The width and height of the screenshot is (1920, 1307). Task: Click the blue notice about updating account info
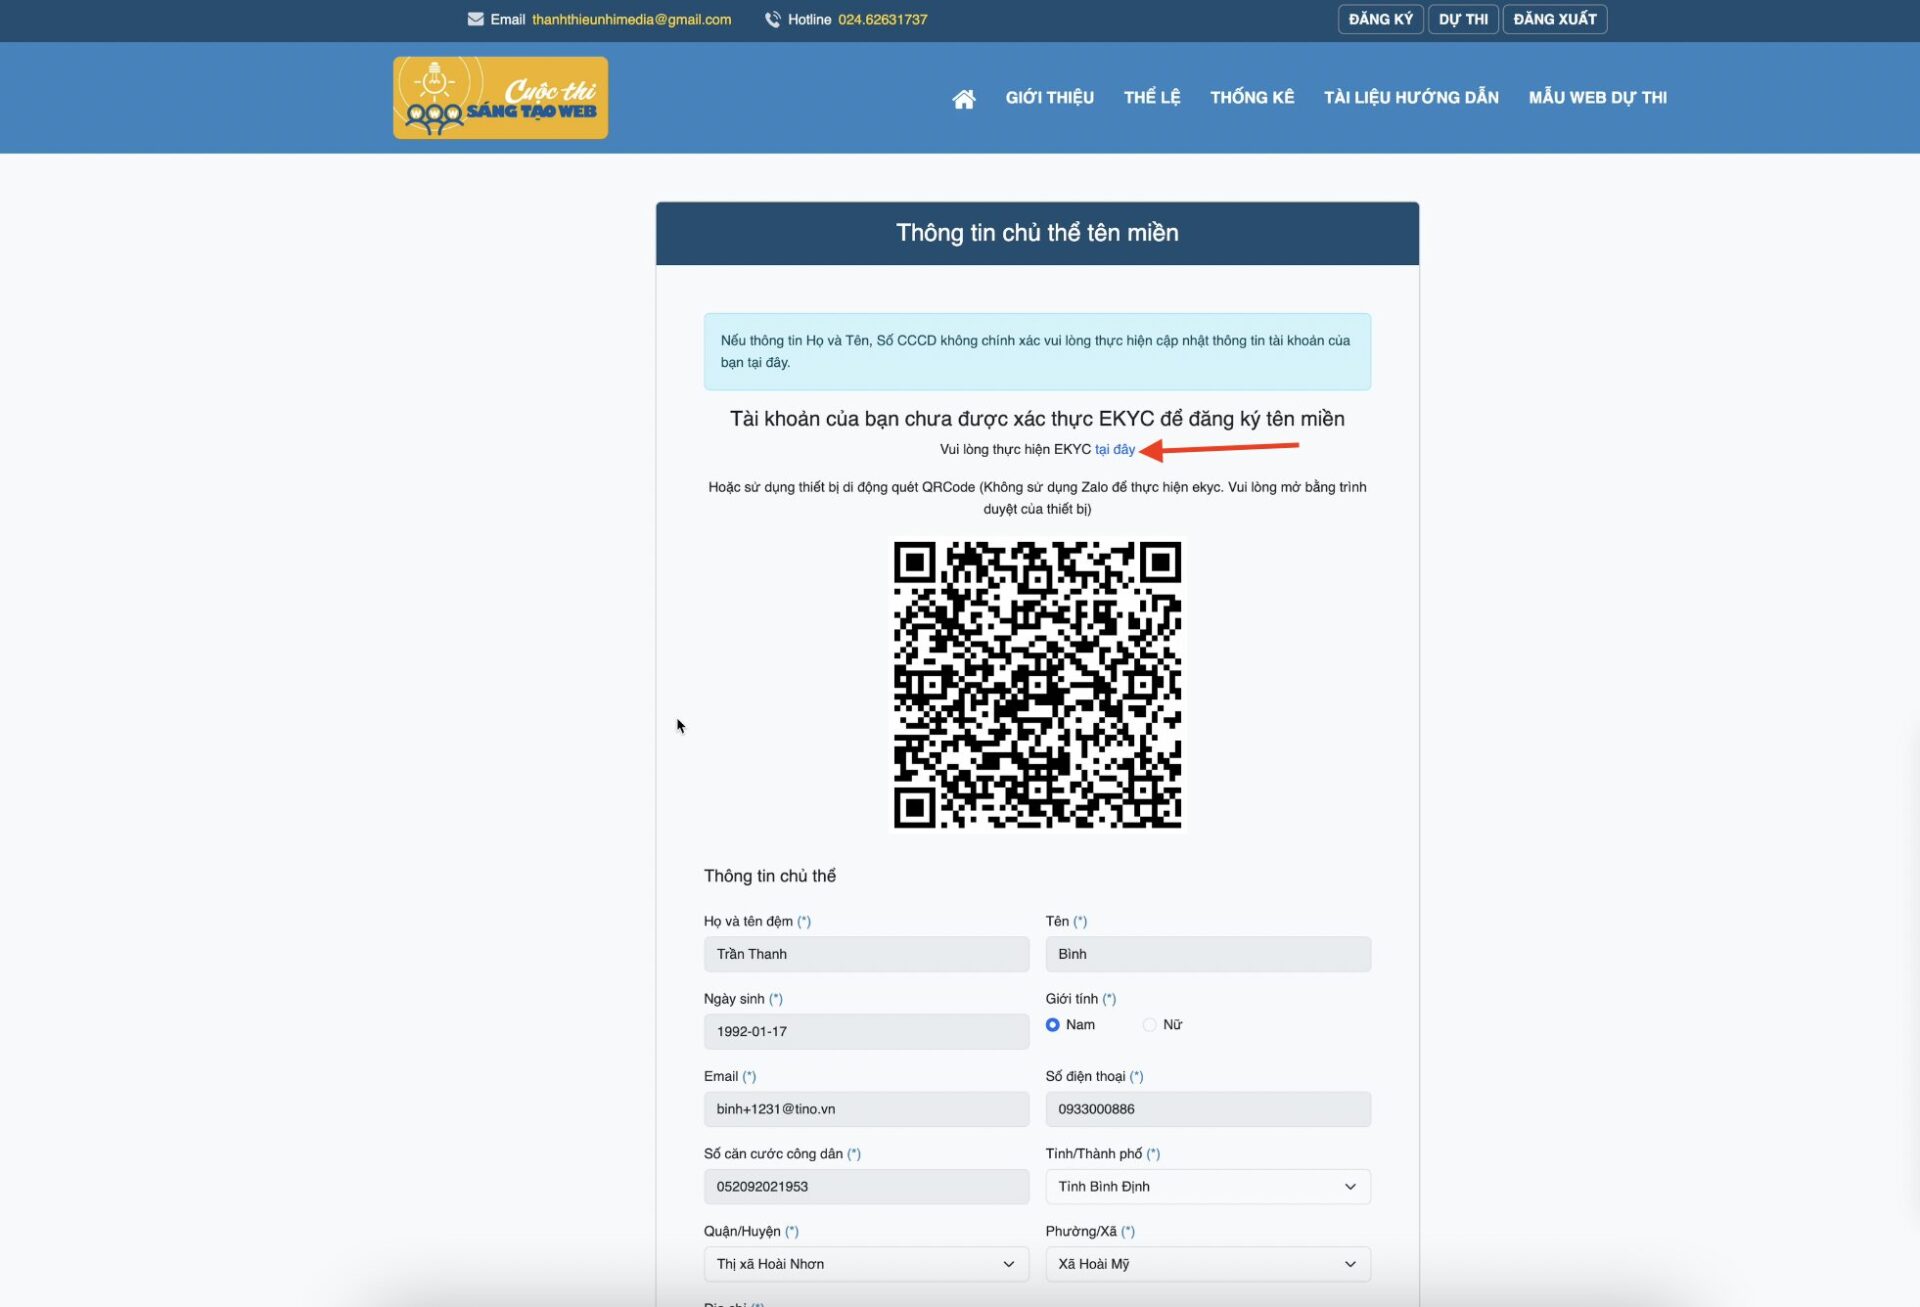coord(1037,351)
